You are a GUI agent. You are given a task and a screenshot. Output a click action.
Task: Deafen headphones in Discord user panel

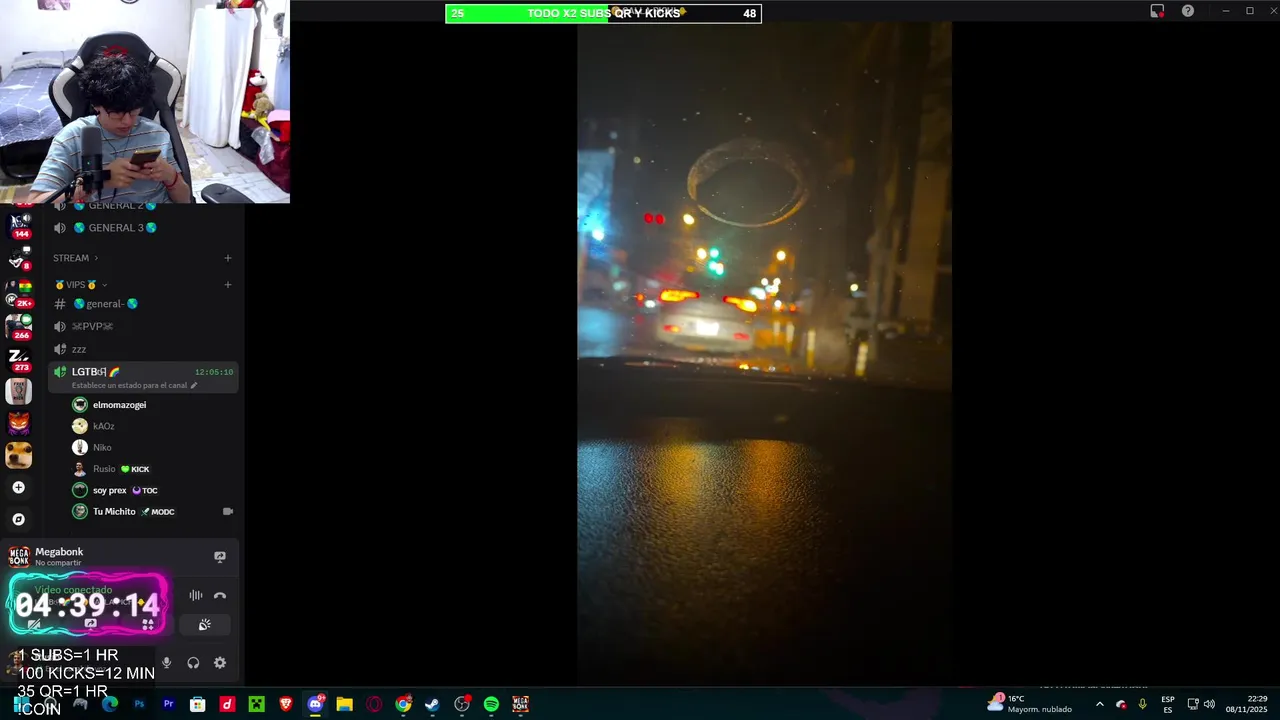[193, 663]
